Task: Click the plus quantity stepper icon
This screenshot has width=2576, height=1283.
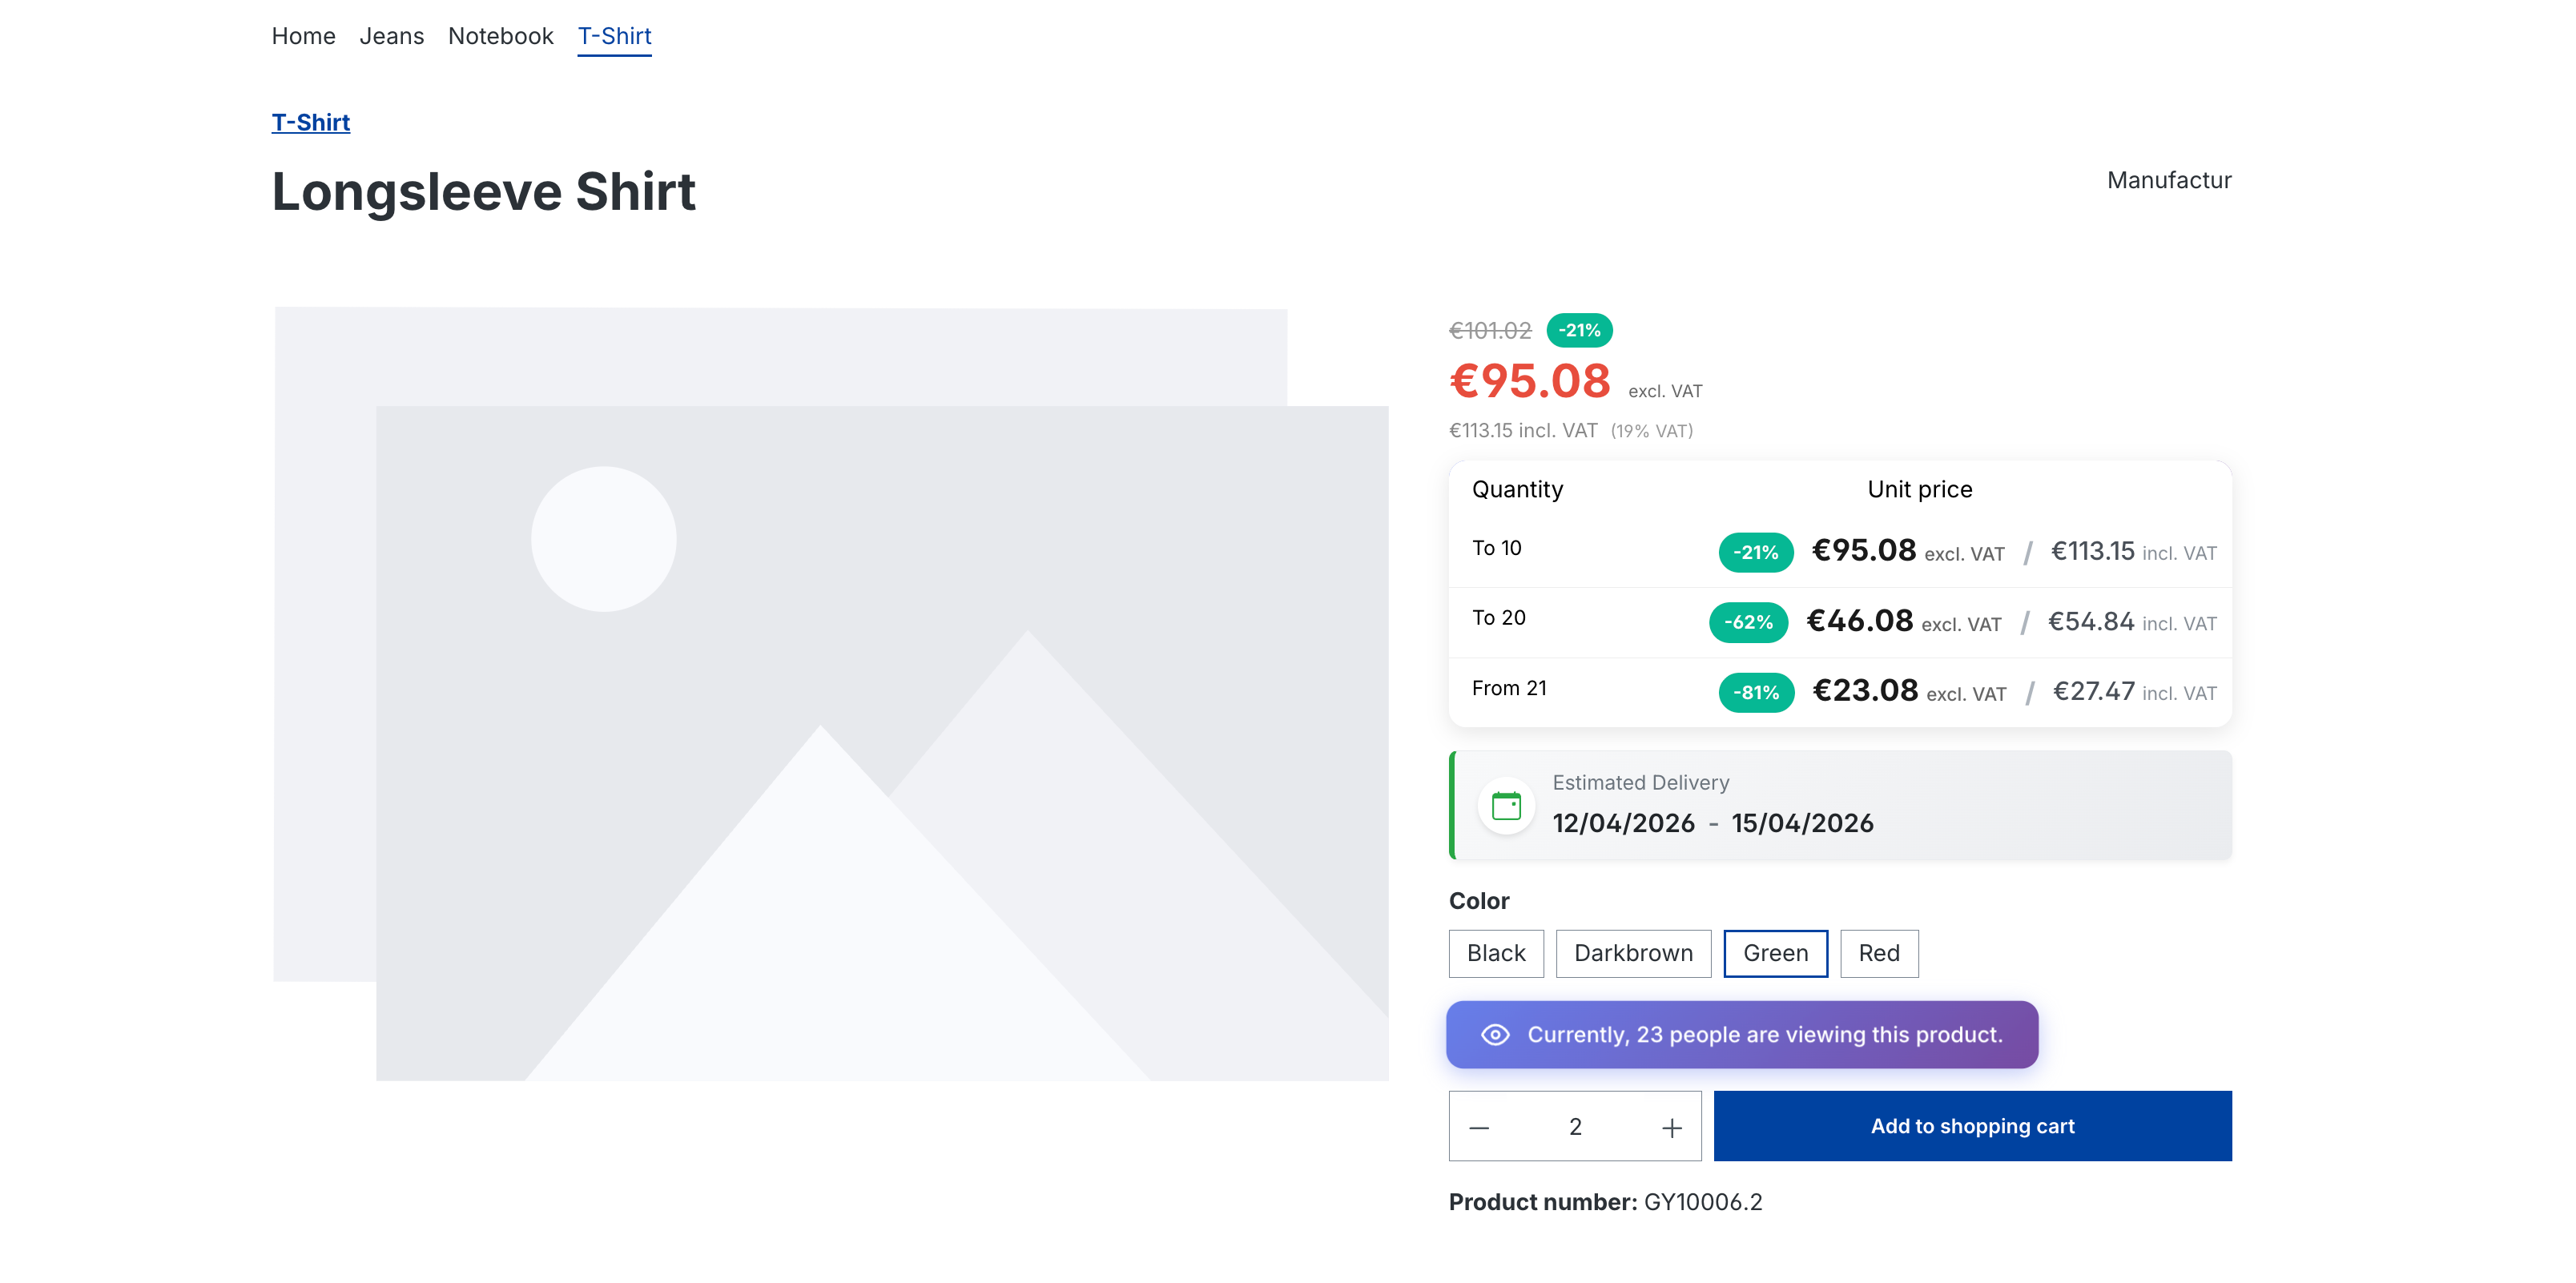Action: click(x=1671, y=1127)
